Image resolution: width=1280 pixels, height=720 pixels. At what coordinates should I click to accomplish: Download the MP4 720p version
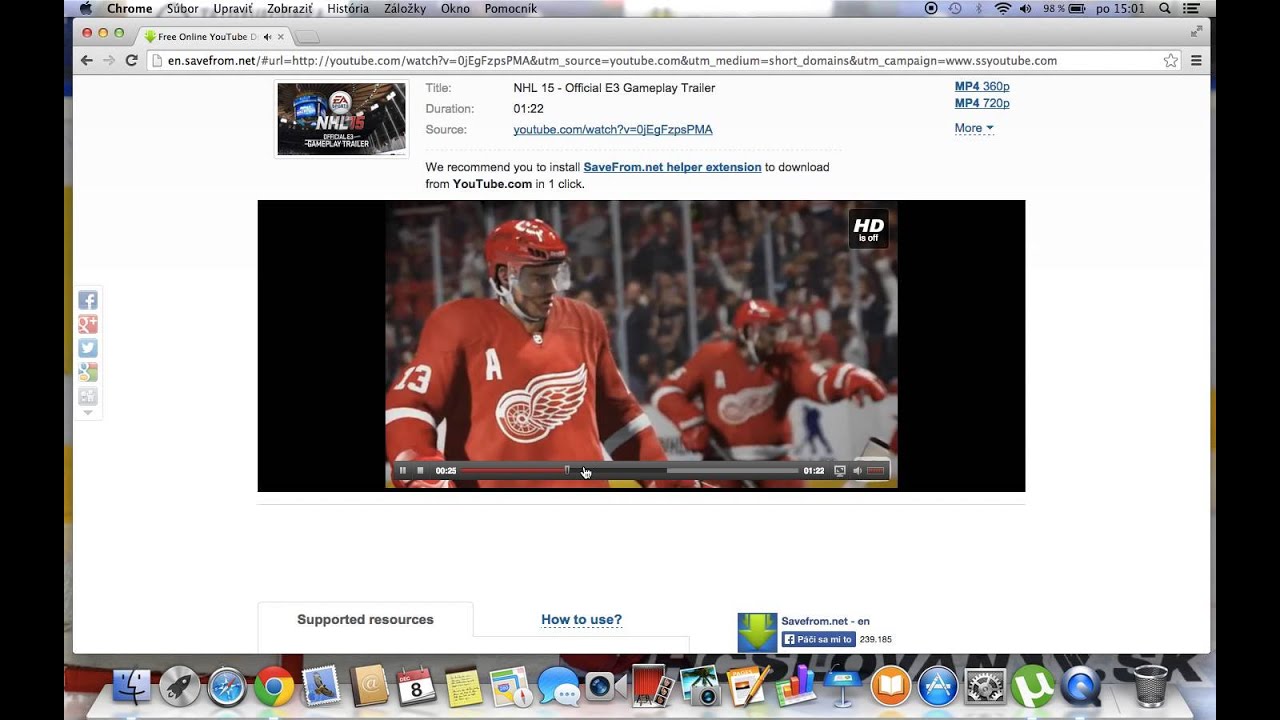pyautogui.click(x=982, y=103)
